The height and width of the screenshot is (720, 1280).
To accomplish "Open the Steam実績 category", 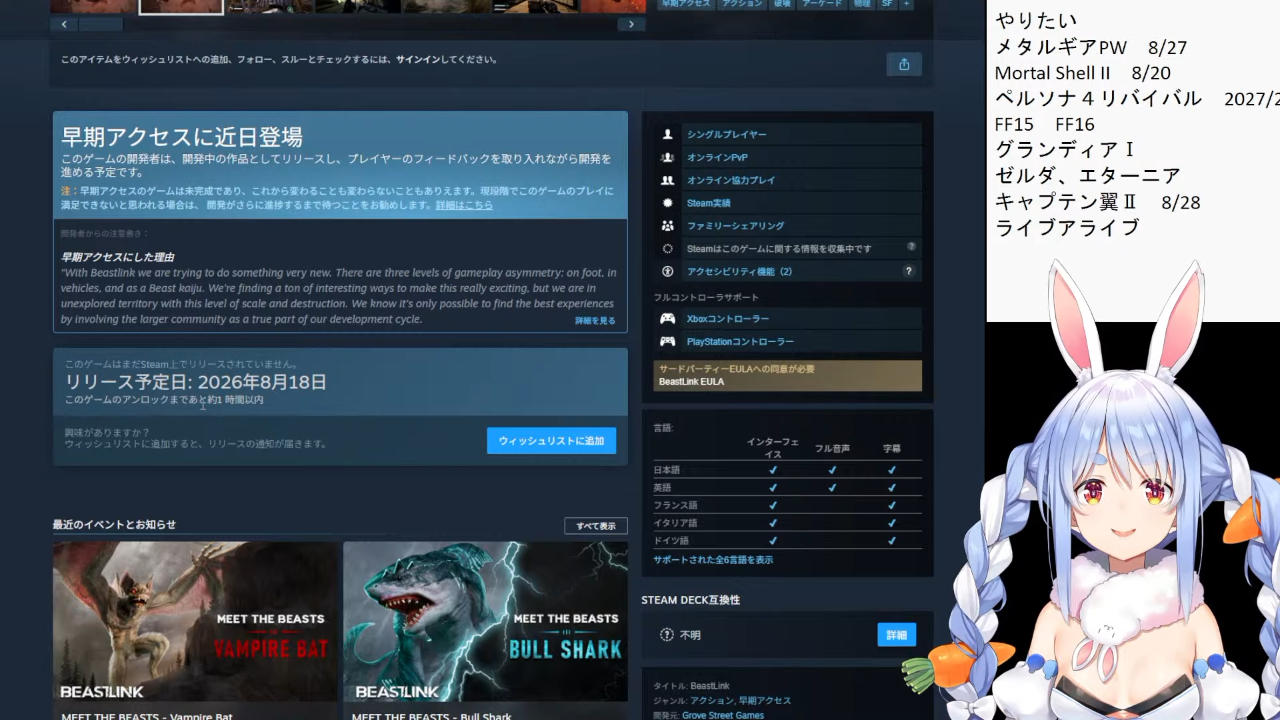I will tap(708, 203).
